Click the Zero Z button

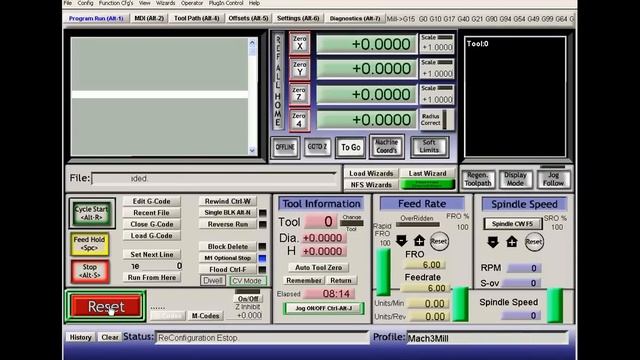[300, 94]
